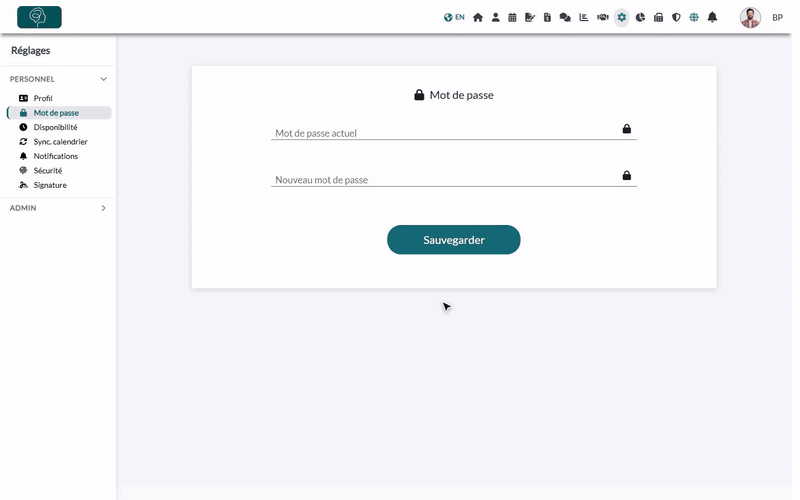This screenshot has height=500, width=800.
Task: Open the invoice document icon
Action: tap(547, 17)
